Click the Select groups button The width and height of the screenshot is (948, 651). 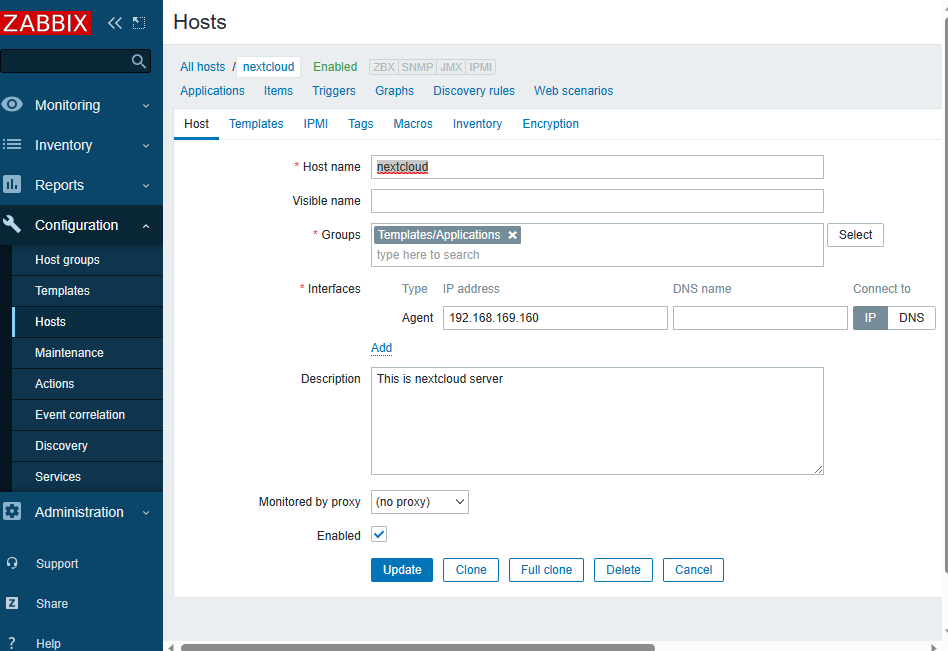click(x=855, y=235)
